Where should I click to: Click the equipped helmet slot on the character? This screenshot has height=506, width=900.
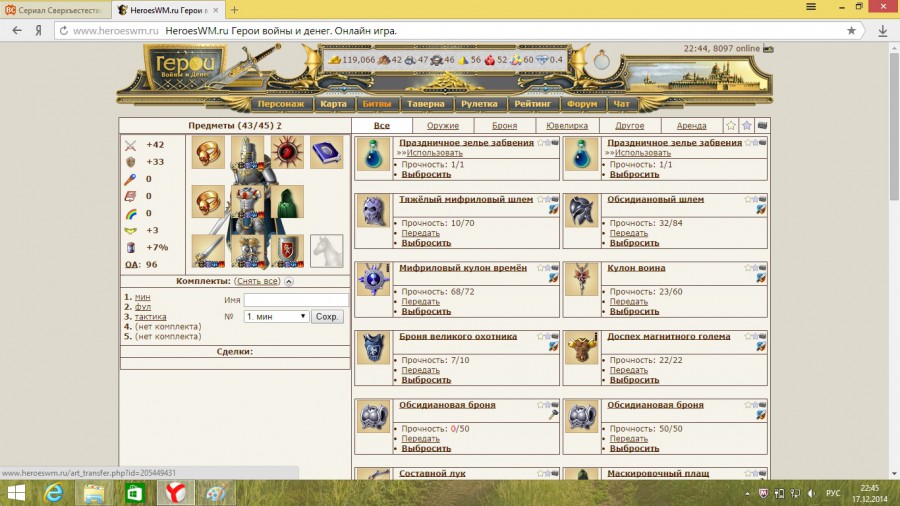point(247,152)
